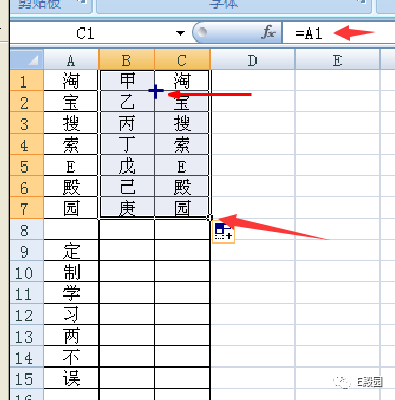Open the Name Box dropdown arrow
The width and height of the screenshot is (395, 400).
click(x=180, y=33)
